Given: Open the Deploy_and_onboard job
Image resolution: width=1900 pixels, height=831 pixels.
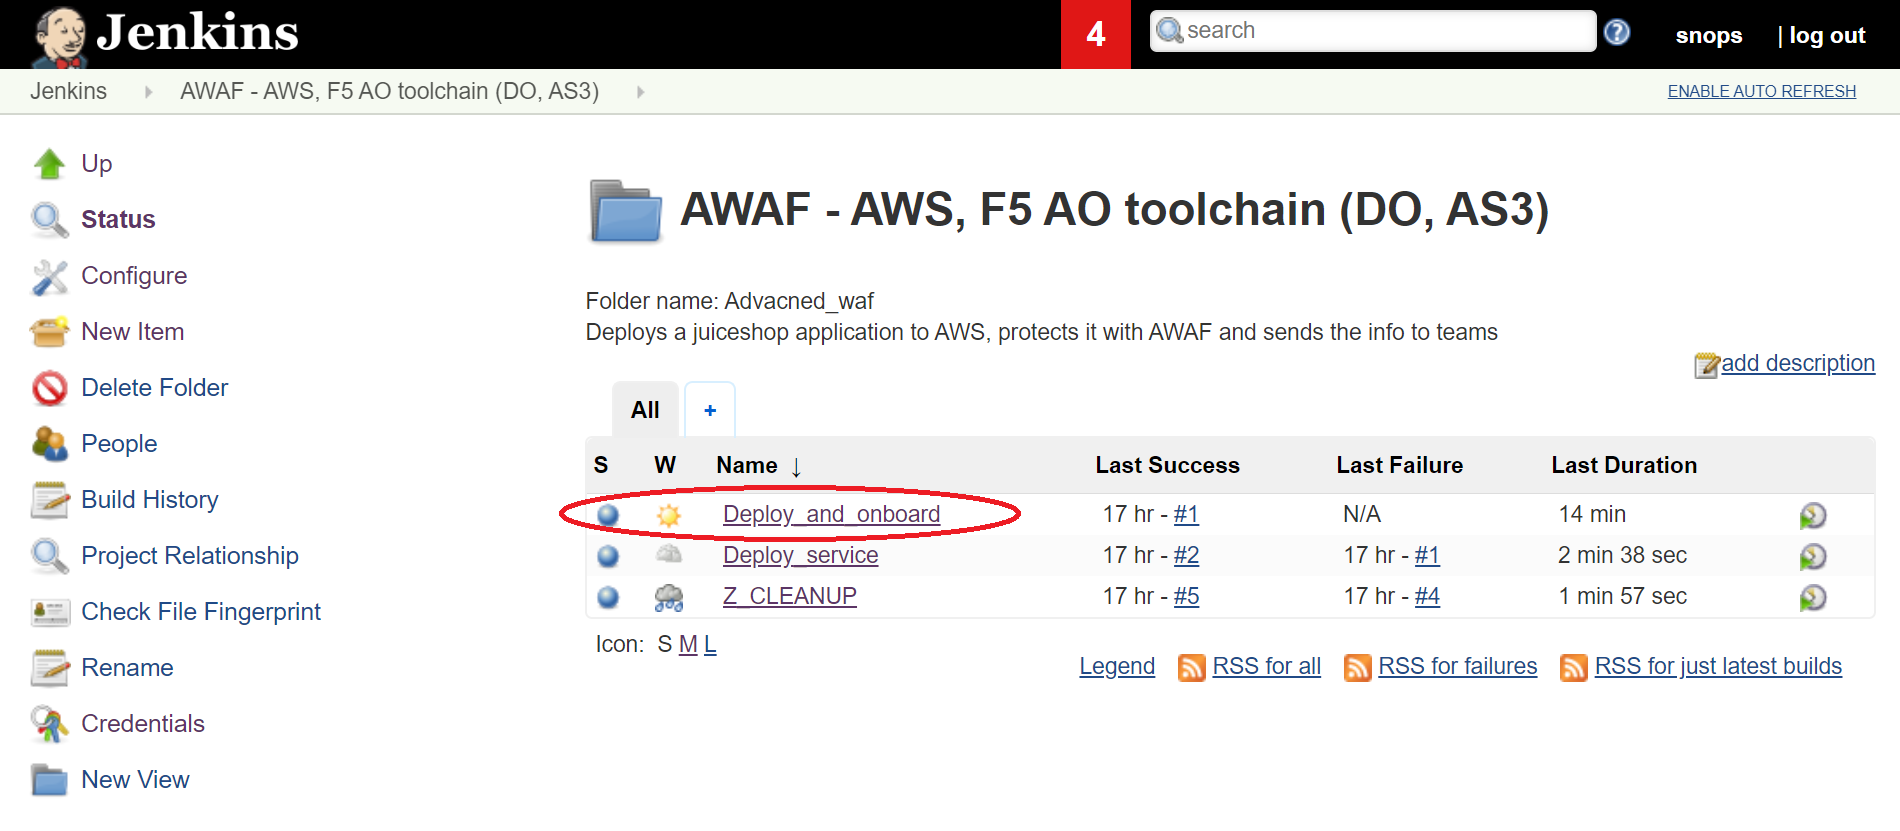Looking at the screenshot, I should click(831, 514).
